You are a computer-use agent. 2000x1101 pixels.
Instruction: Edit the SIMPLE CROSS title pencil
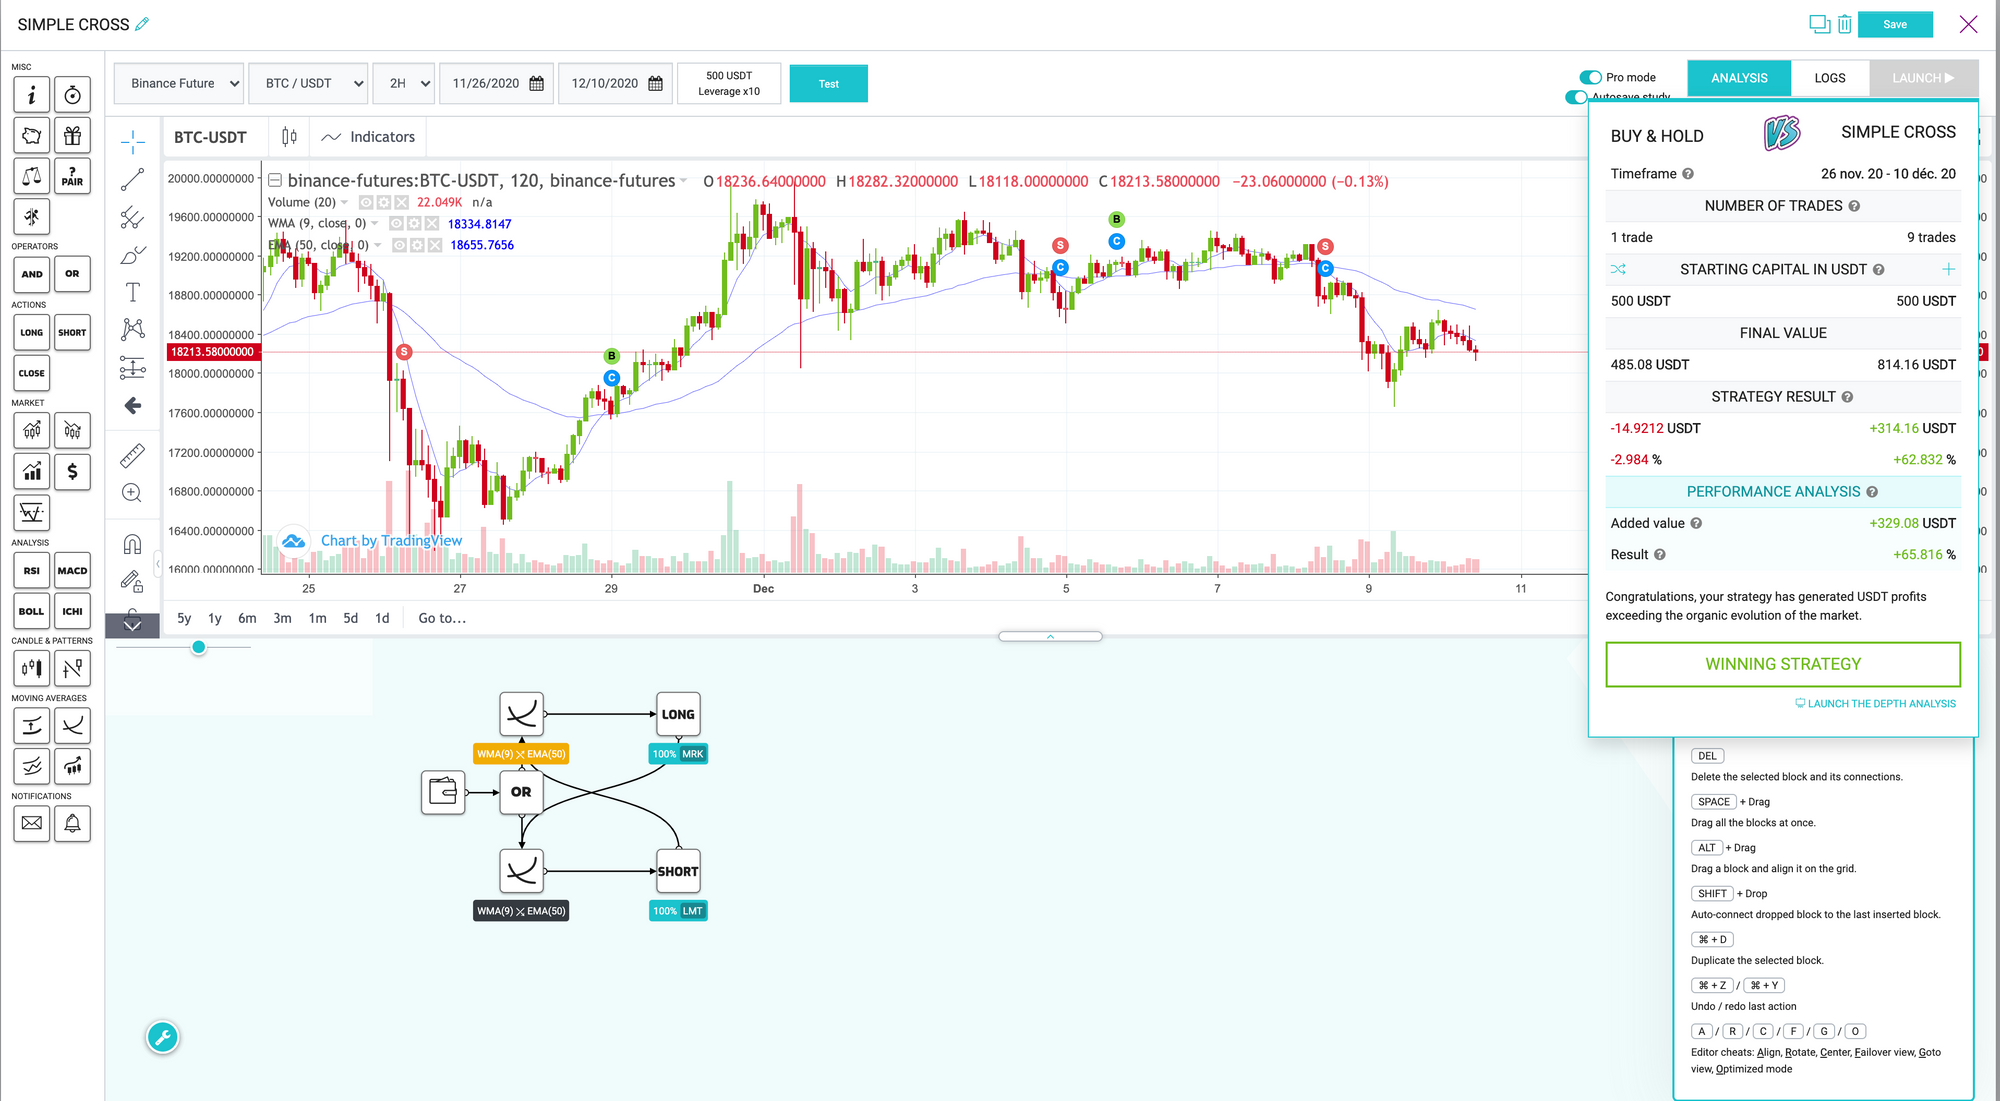click(x=142, y=24)
